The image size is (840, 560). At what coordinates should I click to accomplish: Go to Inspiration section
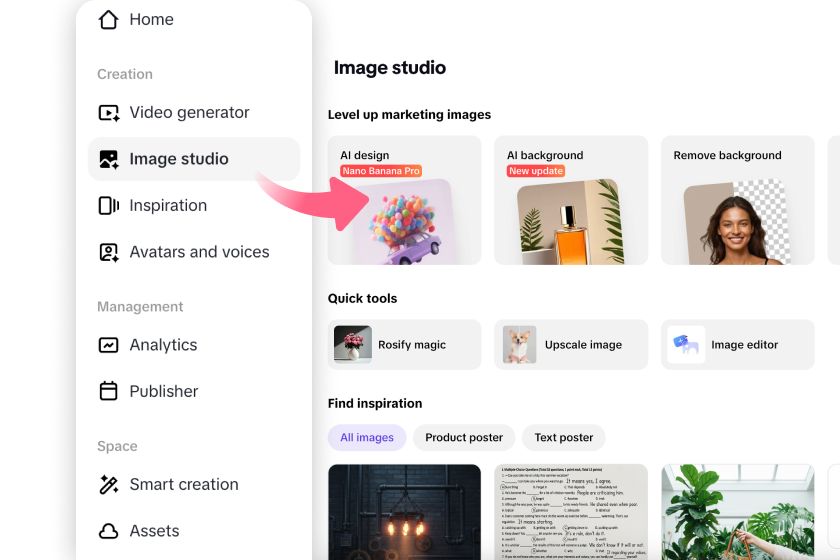(168, 206)
